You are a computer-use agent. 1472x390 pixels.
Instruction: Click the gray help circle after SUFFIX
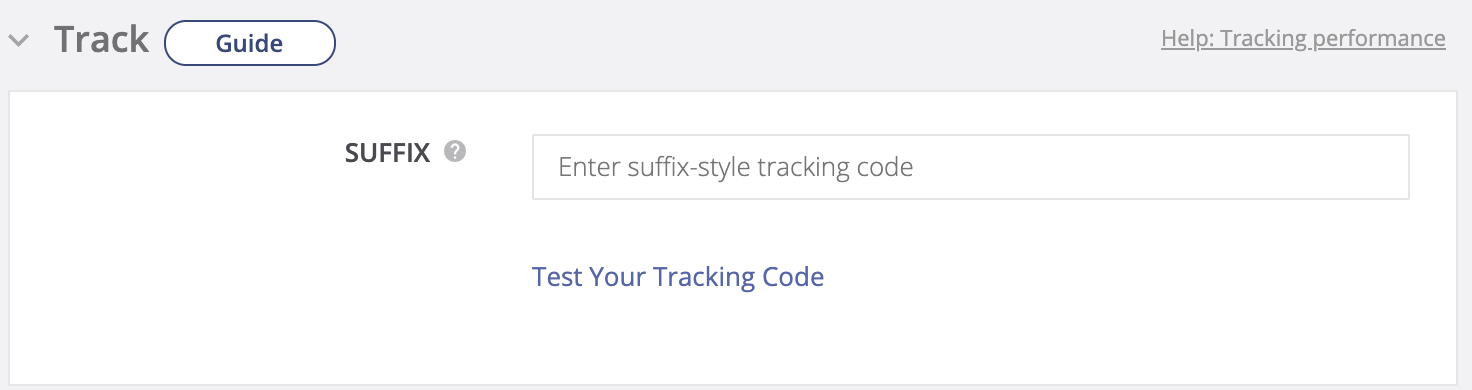[x=455, y=152]
